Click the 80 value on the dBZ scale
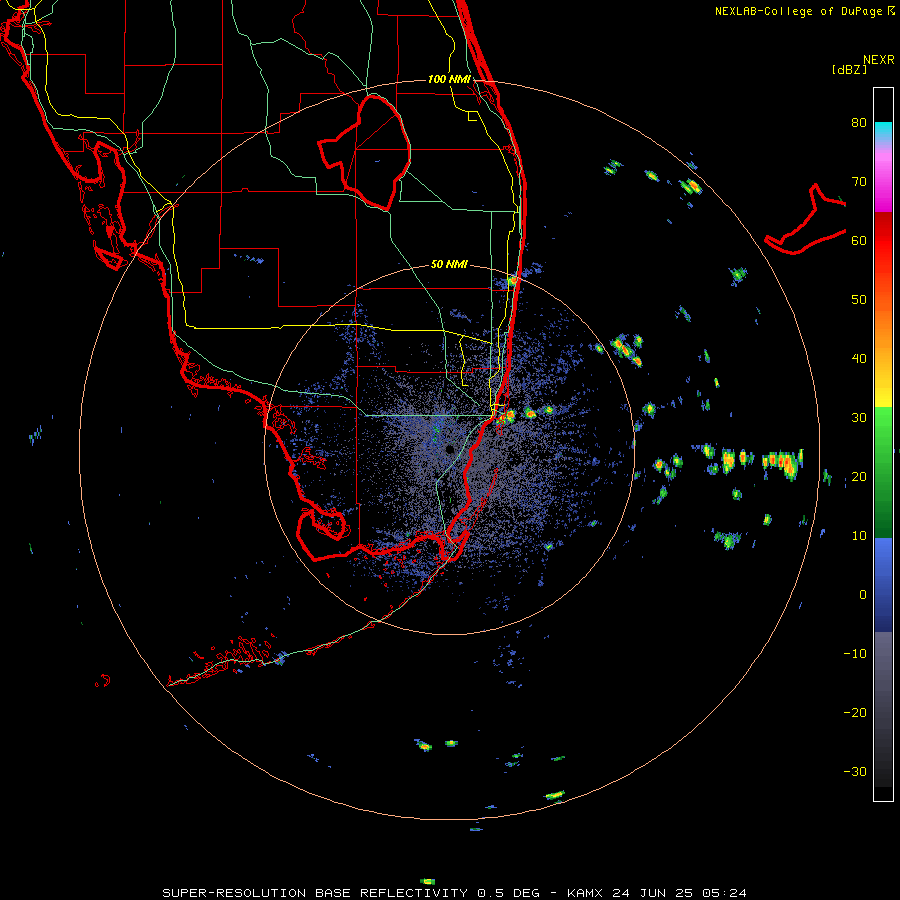The image size is (900, 900). pyautogui.click(x=859, y=123)
